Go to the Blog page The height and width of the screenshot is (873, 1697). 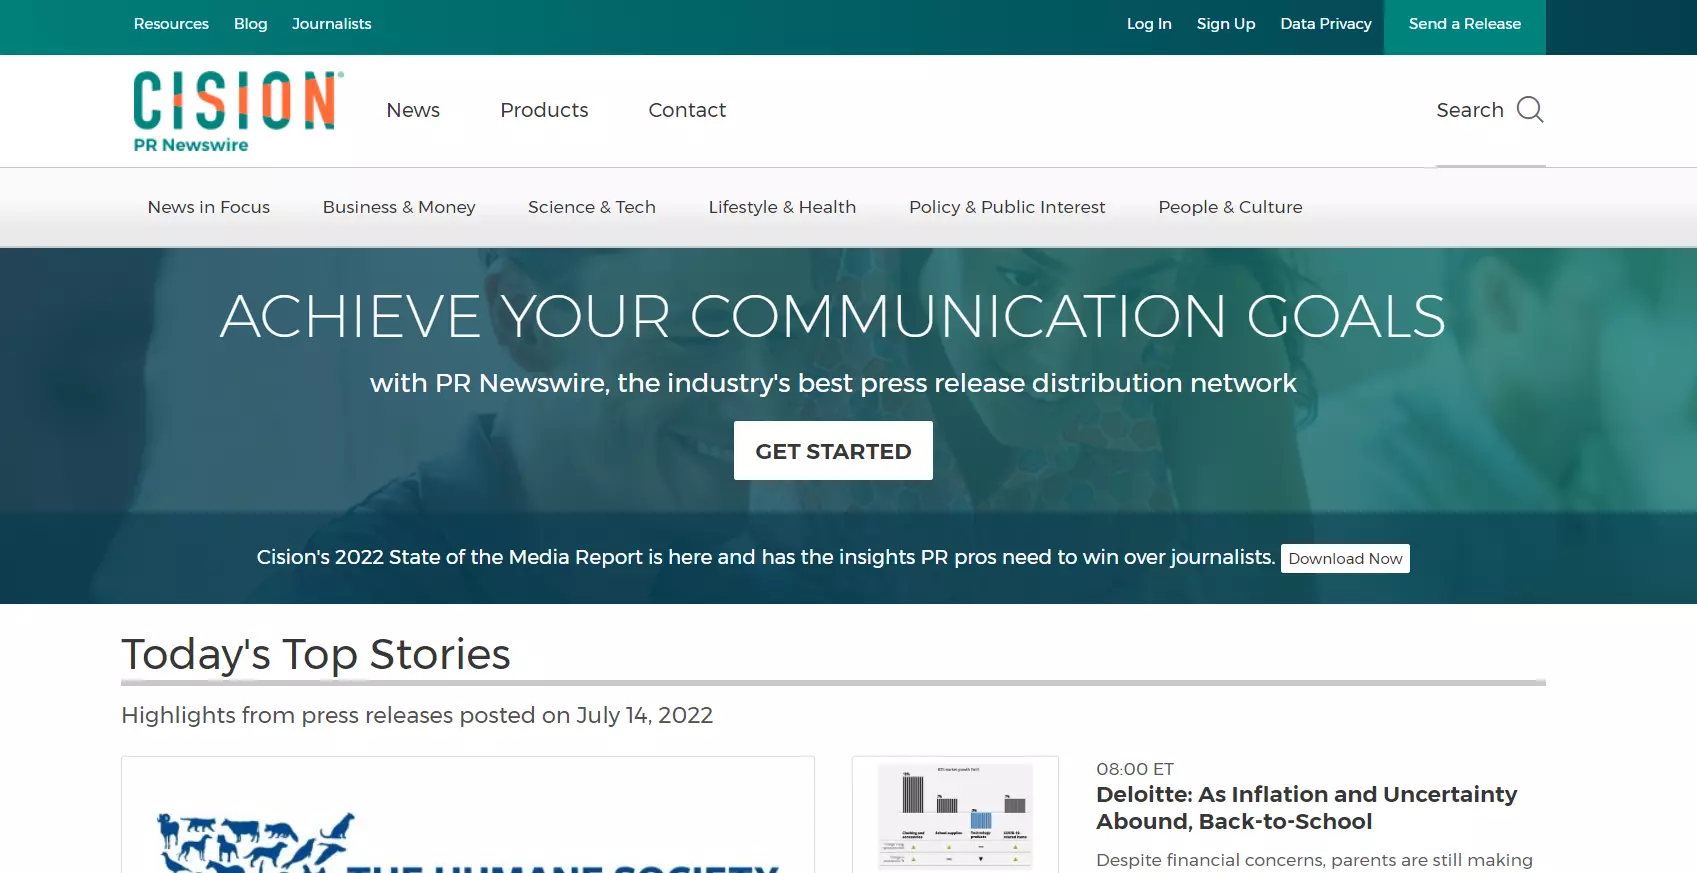tap(251, 24)
